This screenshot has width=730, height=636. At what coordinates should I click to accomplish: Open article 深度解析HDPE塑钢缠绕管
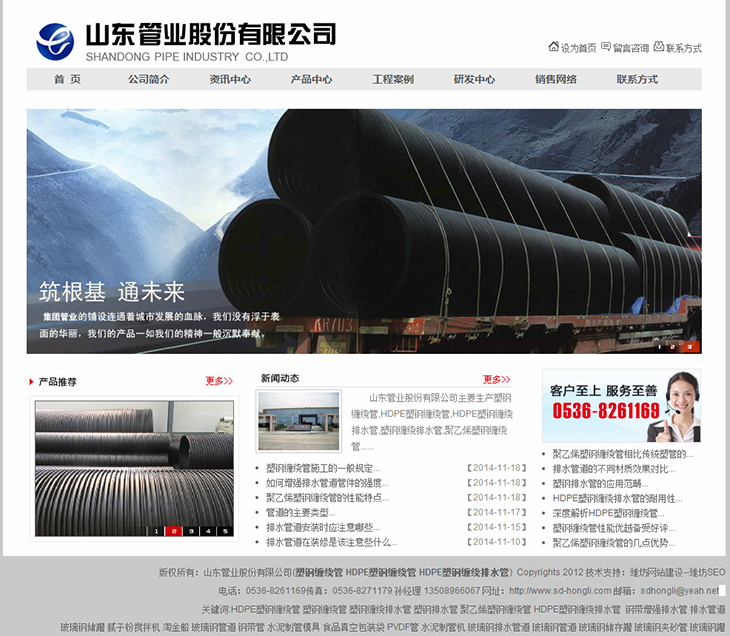tap(608, 513)
